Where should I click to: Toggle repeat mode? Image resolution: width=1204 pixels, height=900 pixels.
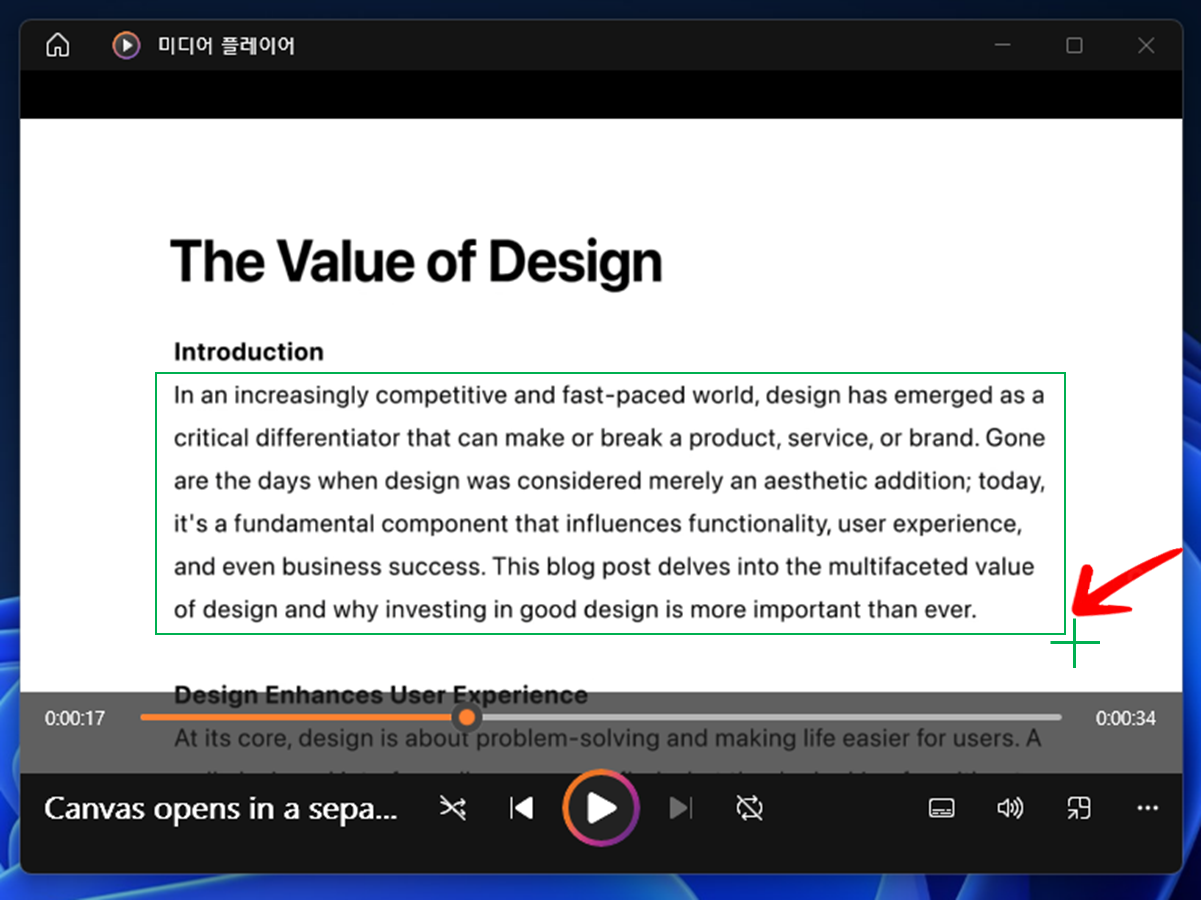point(749,808)
